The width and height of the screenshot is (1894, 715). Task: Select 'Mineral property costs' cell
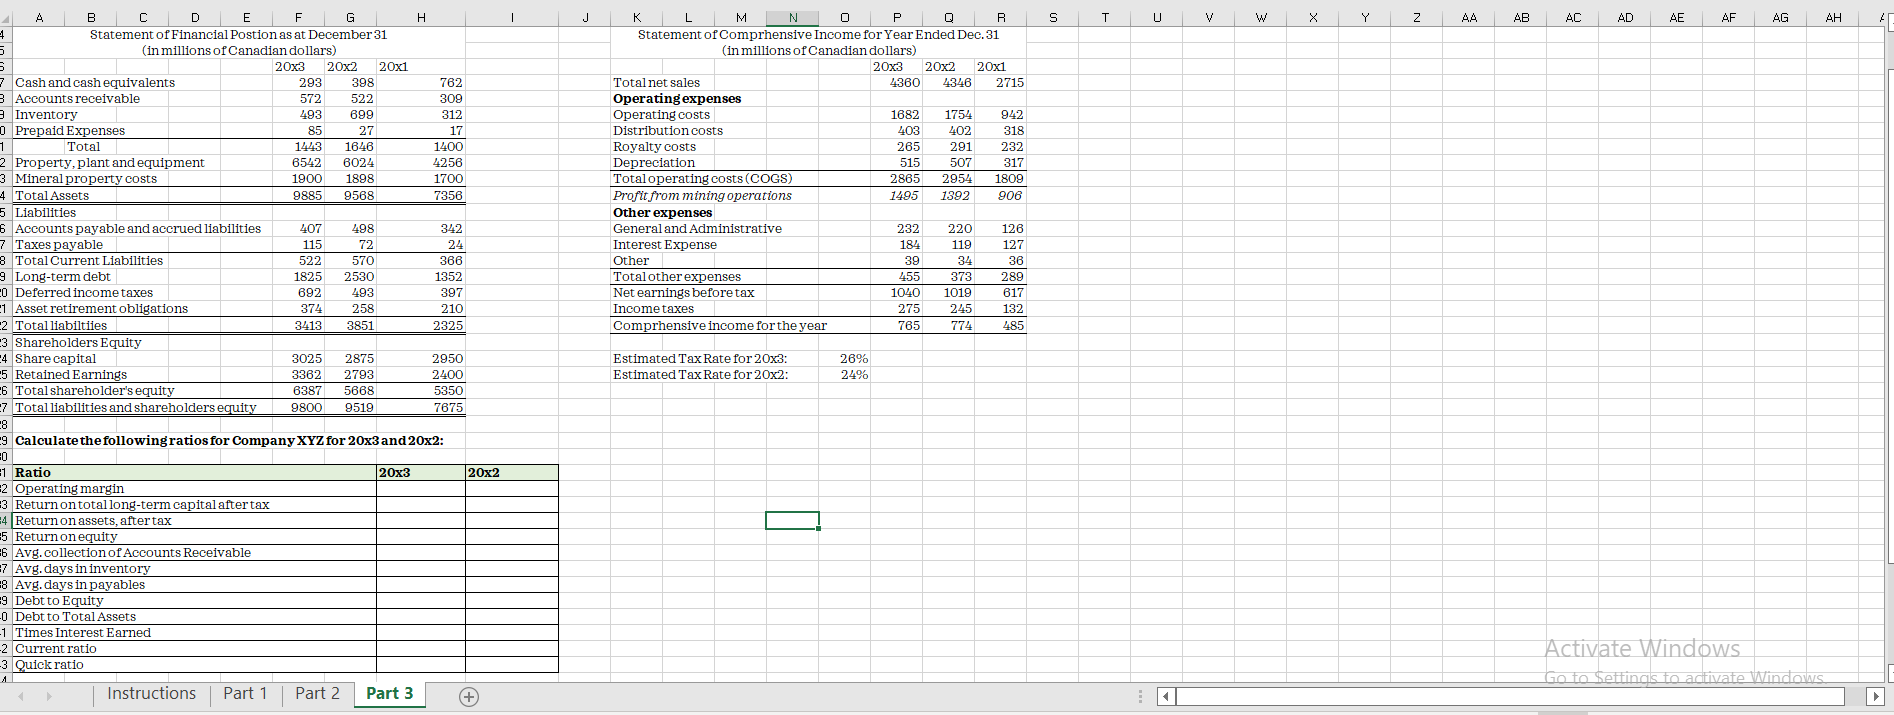pos(86,179)
